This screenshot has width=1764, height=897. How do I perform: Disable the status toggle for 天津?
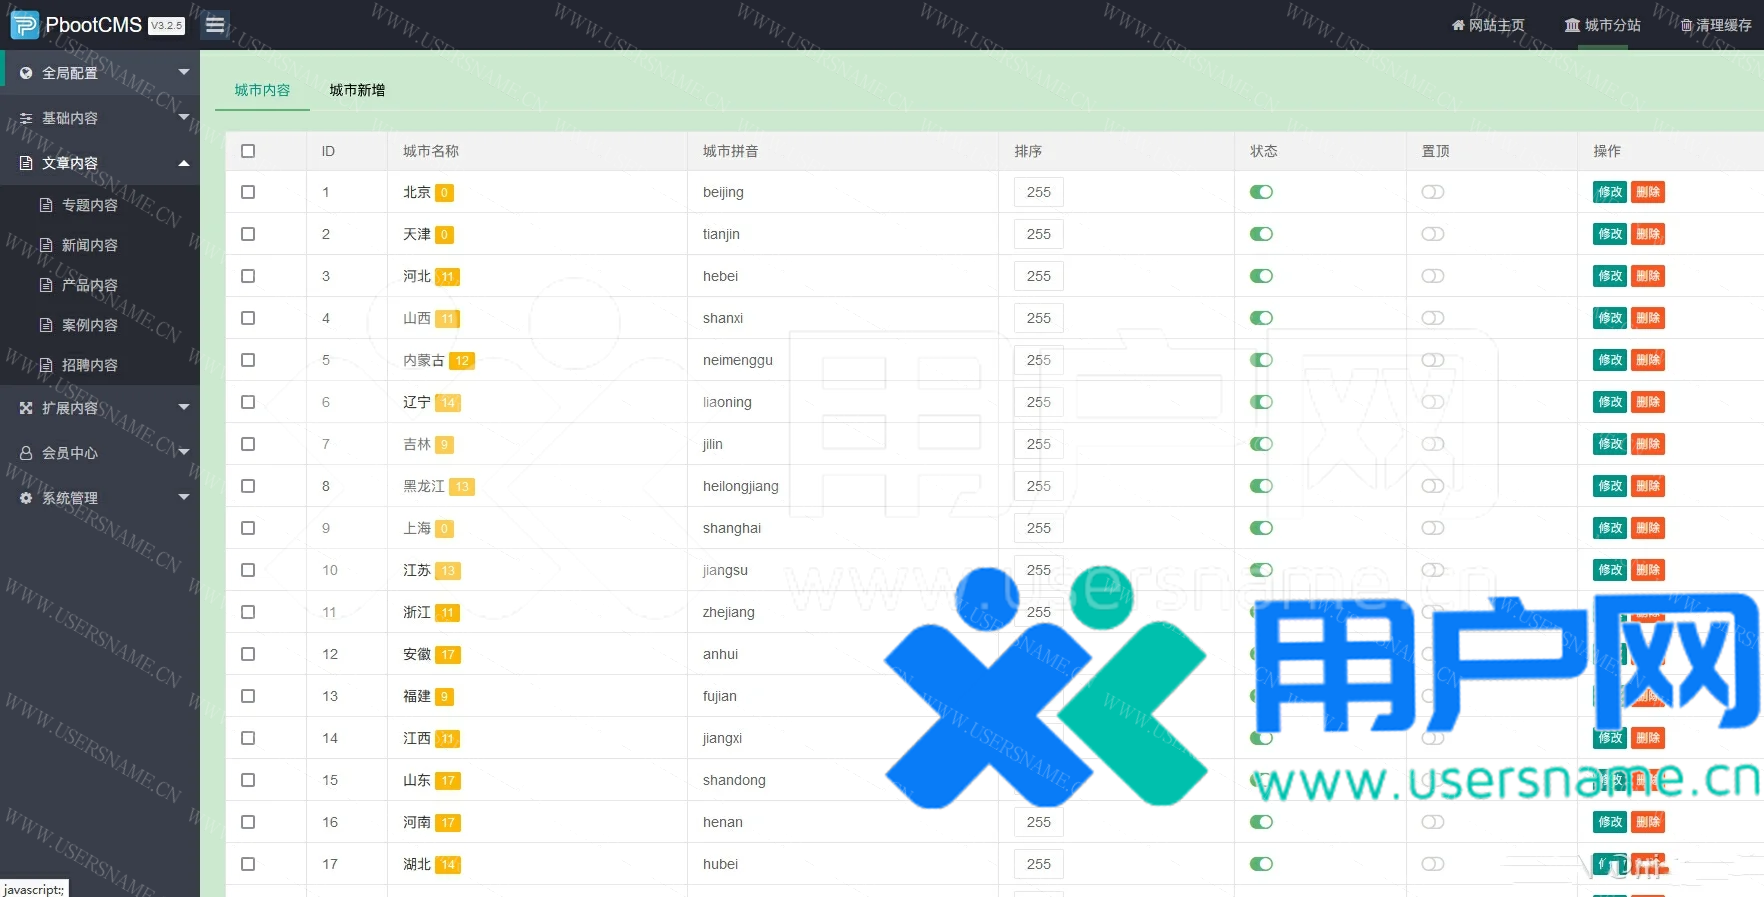(1261, 234)
